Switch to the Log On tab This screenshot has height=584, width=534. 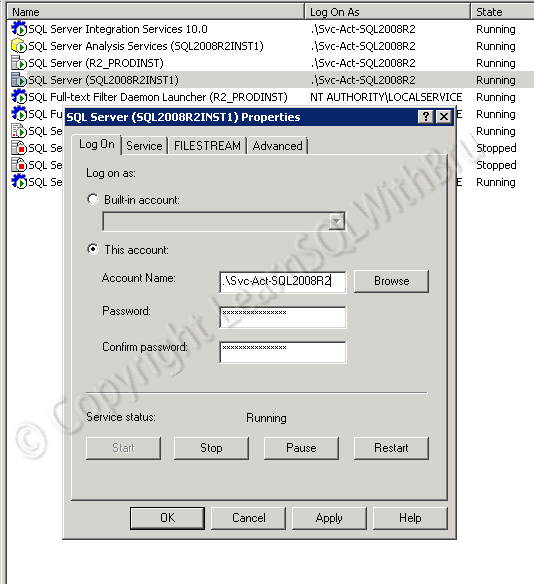tap(96, 145)
